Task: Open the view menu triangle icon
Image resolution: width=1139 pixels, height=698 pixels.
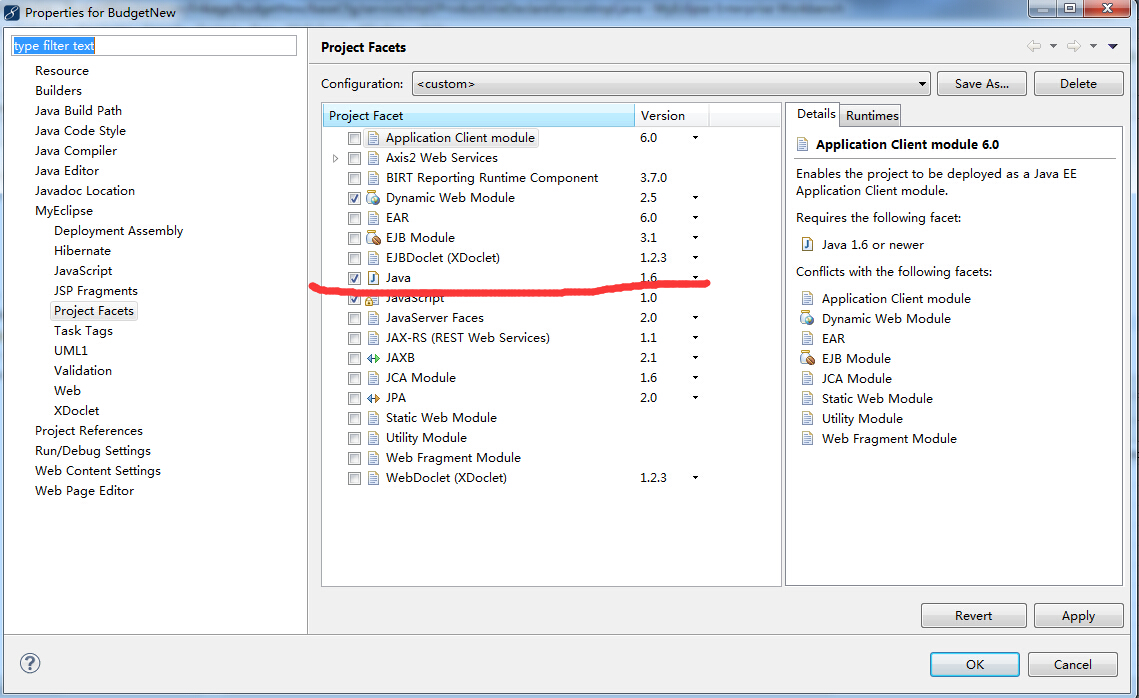Action: pos(1112,46)
